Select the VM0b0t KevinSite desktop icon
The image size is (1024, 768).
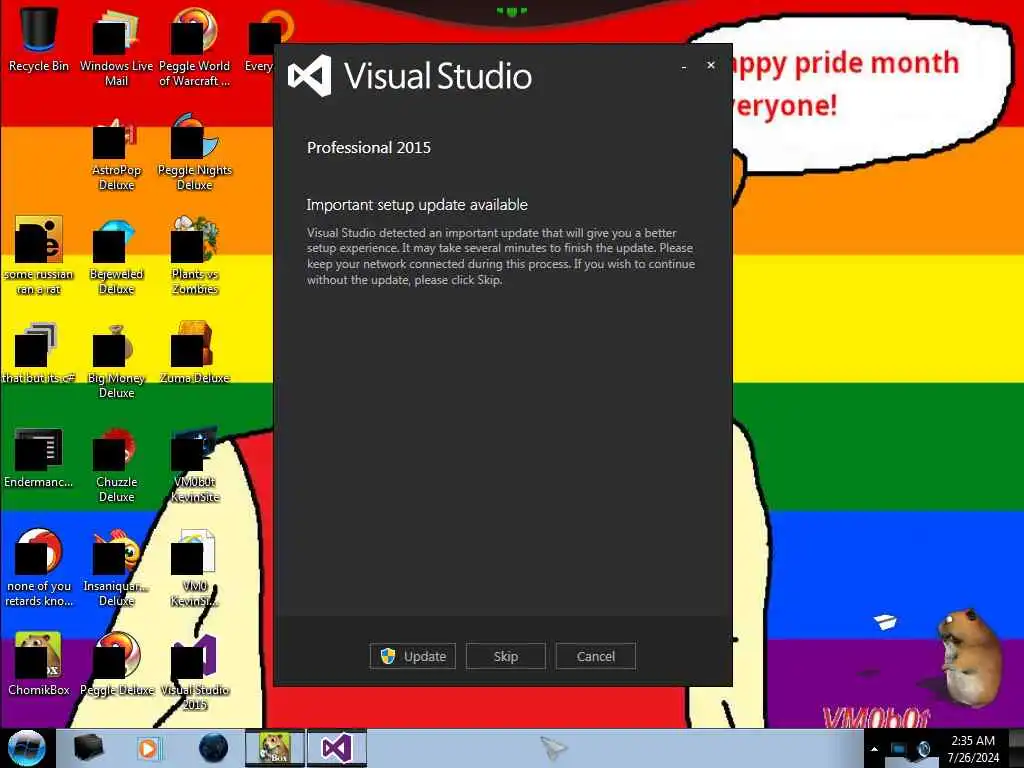pyautogui.click(x=195, y=464)
